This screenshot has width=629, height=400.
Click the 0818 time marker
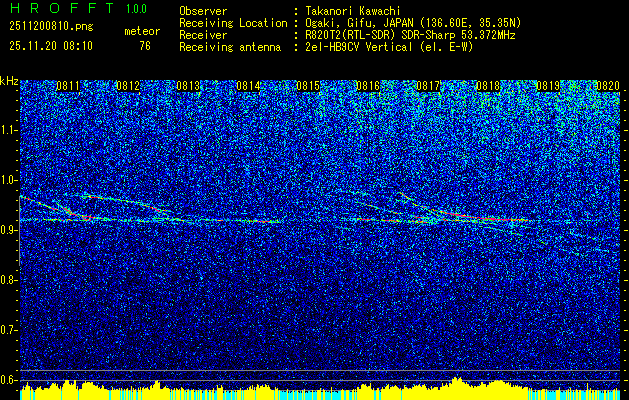(x=488, y=85)
